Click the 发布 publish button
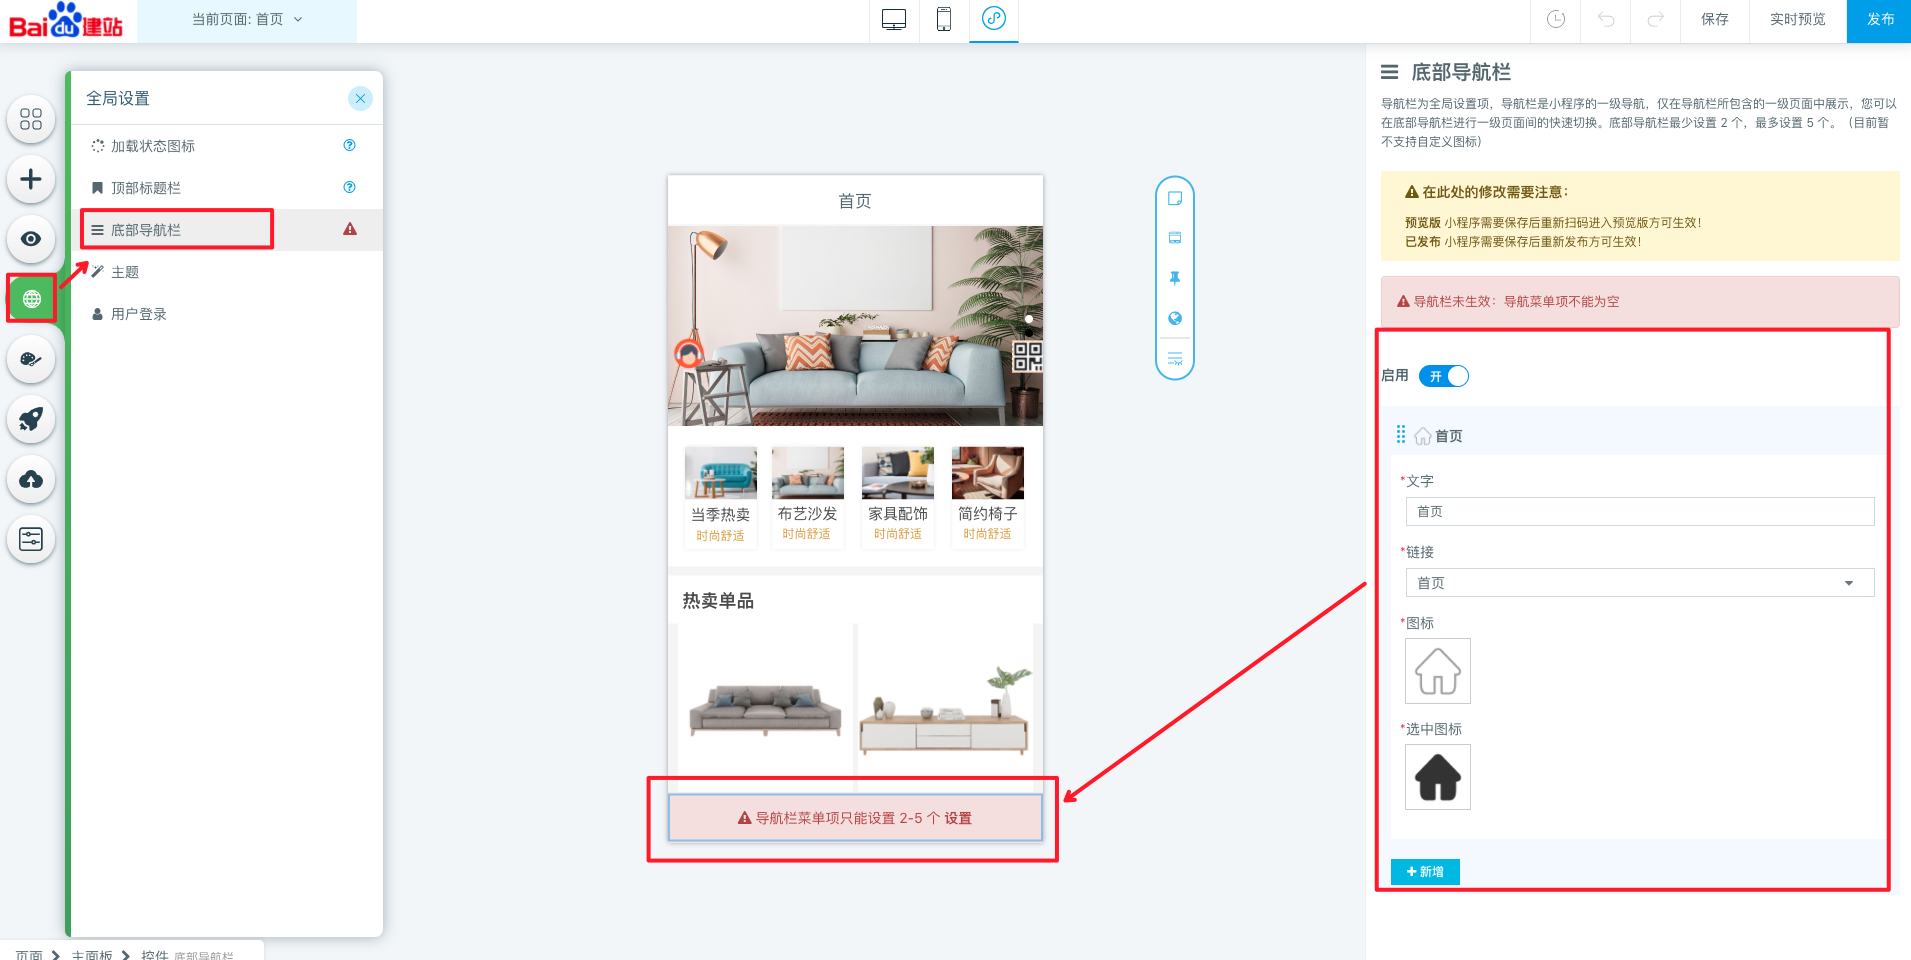 [x=1880, y=20]
